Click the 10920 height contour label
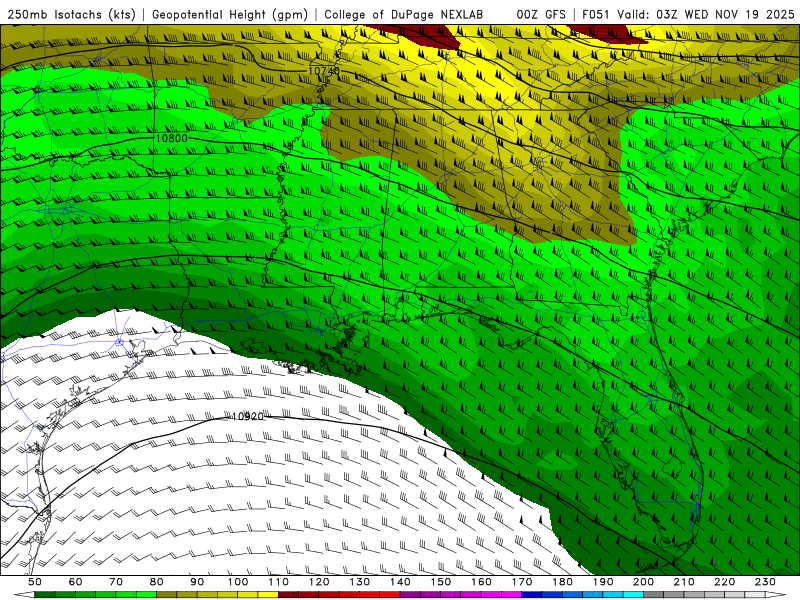800x600 pixels. click(x=248, y=416)
